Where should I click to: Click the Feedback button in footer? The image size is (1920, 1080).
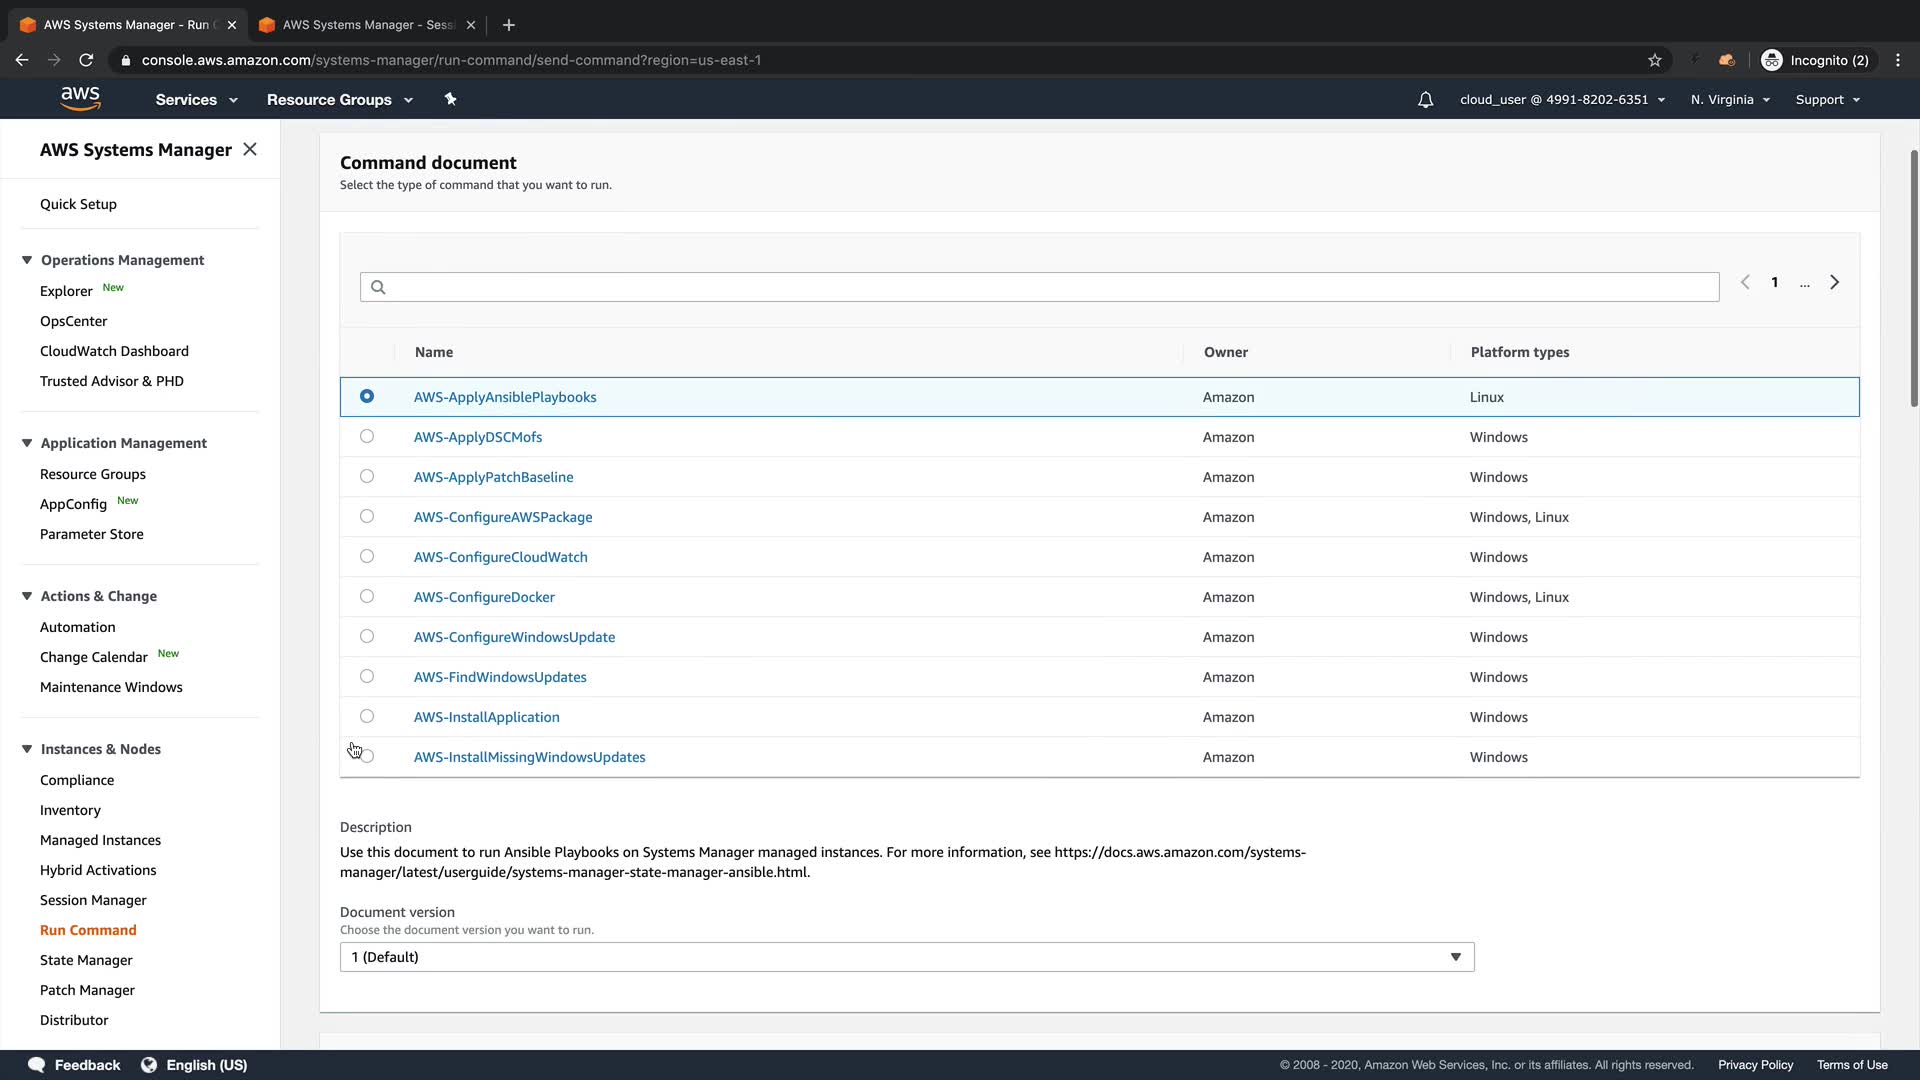coord(75,1065)
